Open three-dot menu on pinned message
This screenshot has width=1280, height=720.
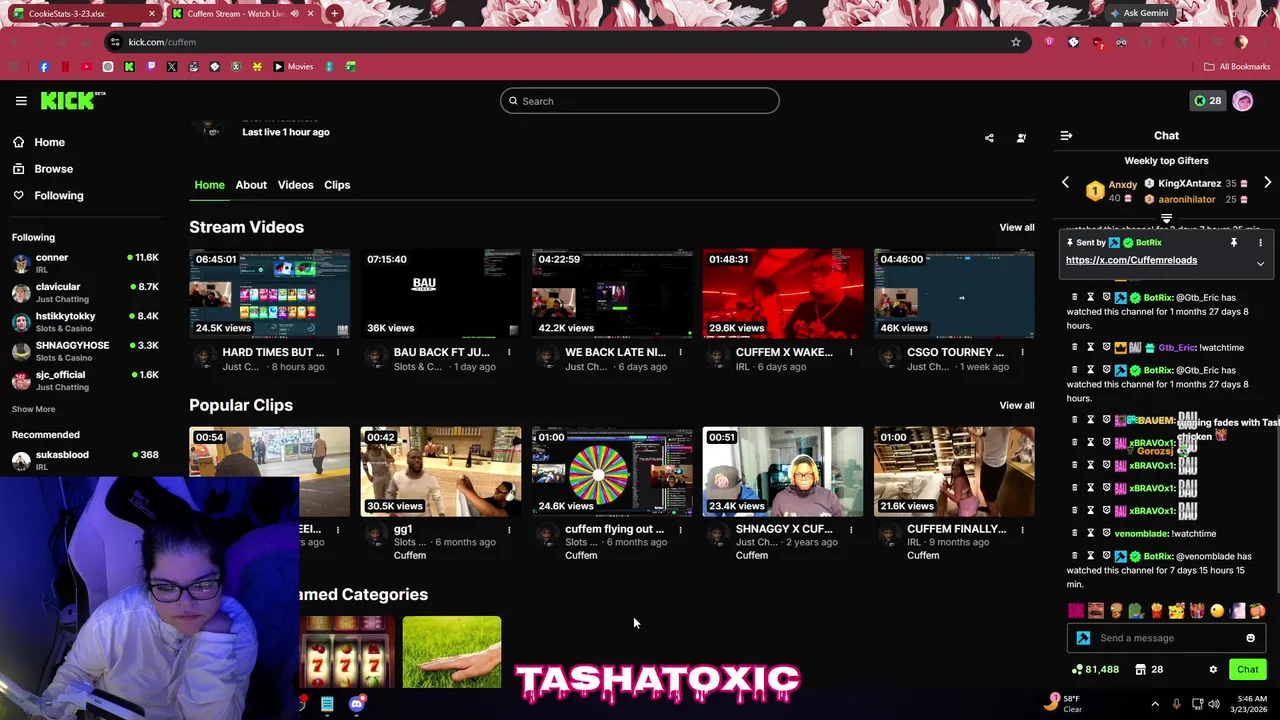(1260, 243)
